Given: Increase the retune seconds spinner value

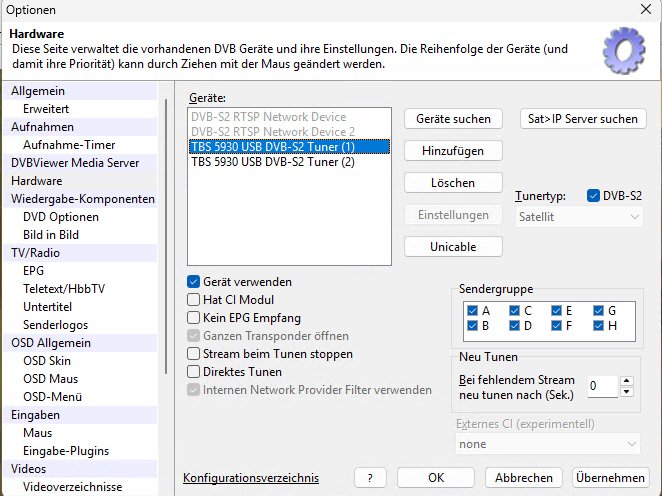Looking at the screenshot, I should (x=626, y=381).
